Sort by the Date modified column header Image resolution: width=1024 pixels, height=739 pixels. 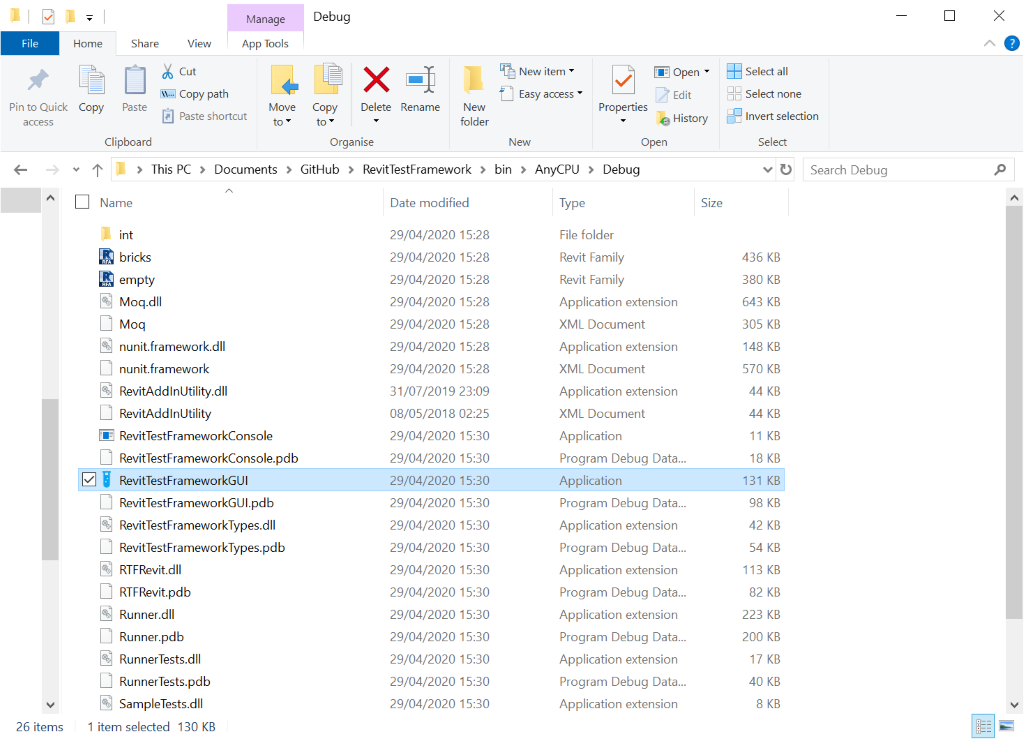coord(468,202)
